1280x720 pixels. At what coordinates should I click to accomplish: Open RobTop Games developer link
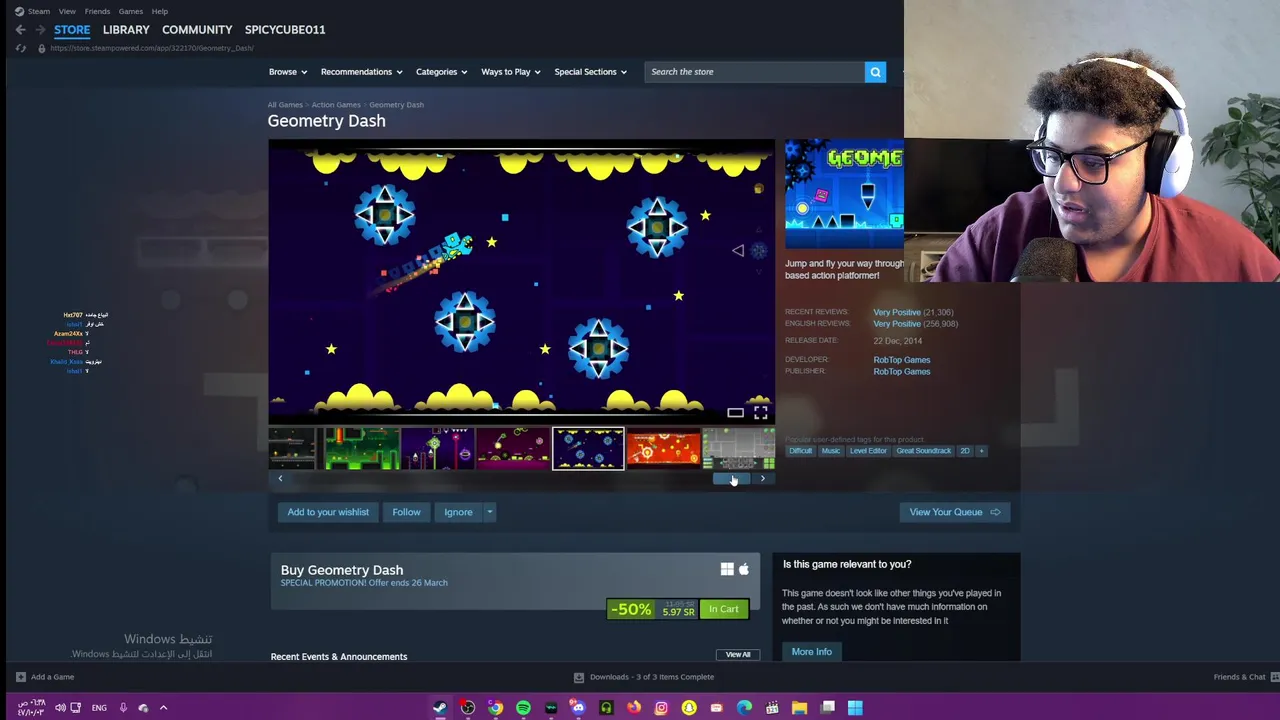pos(901,360)
